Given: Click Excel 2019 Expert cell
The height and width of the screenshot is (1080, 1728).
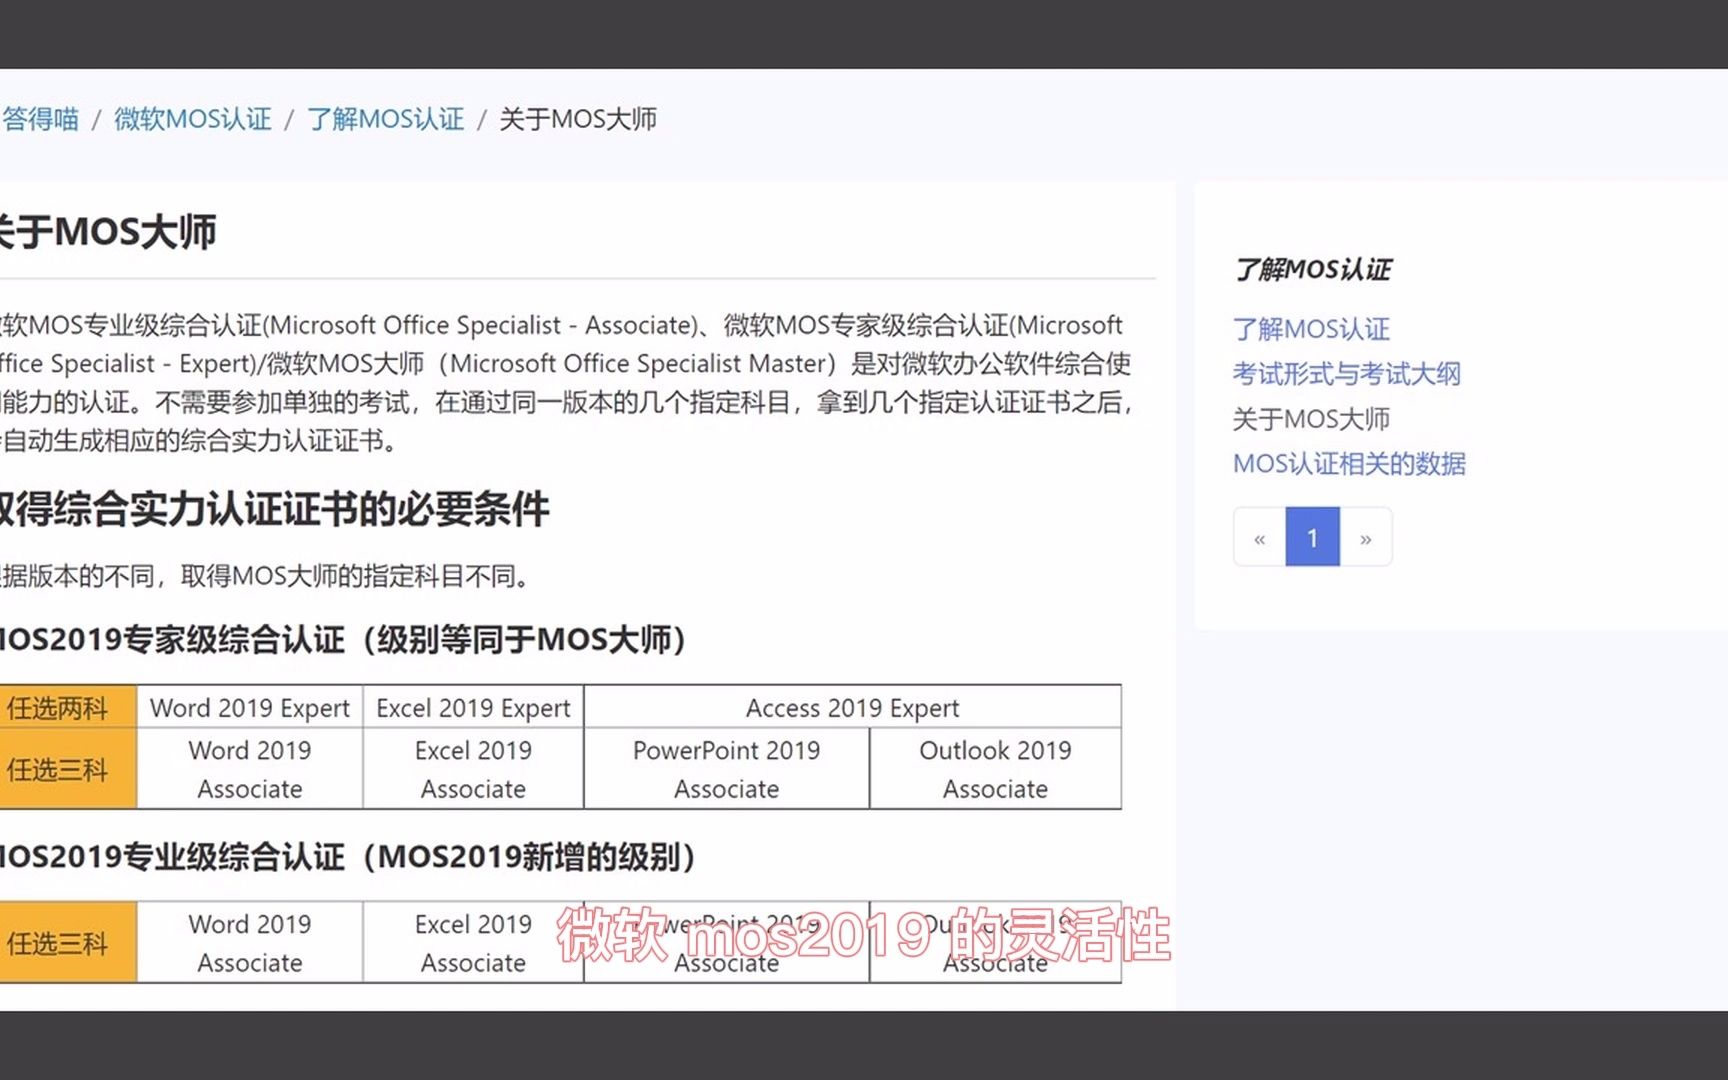Looking at the screenshot, I should (473, 707).
